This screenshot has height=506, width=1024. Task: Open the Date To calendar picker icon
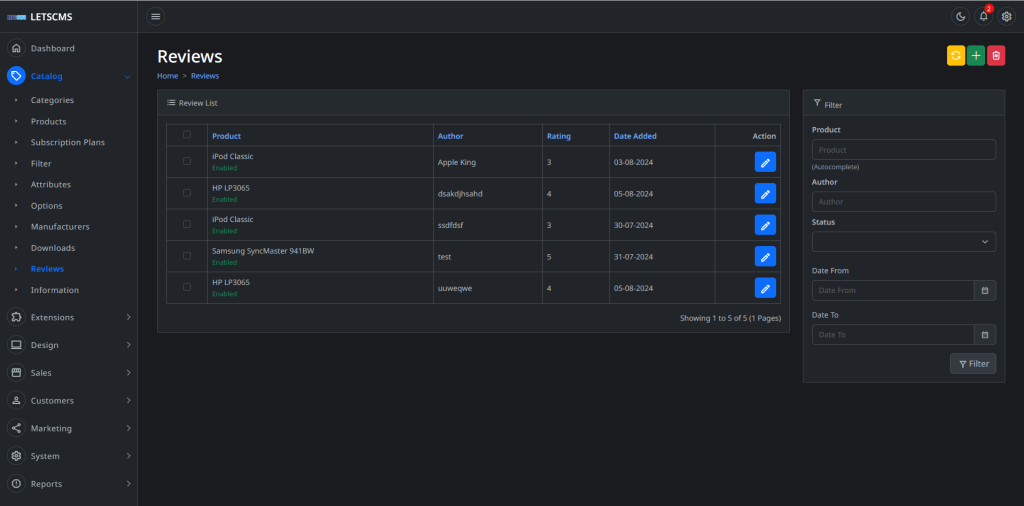click(x=985, y=335)
